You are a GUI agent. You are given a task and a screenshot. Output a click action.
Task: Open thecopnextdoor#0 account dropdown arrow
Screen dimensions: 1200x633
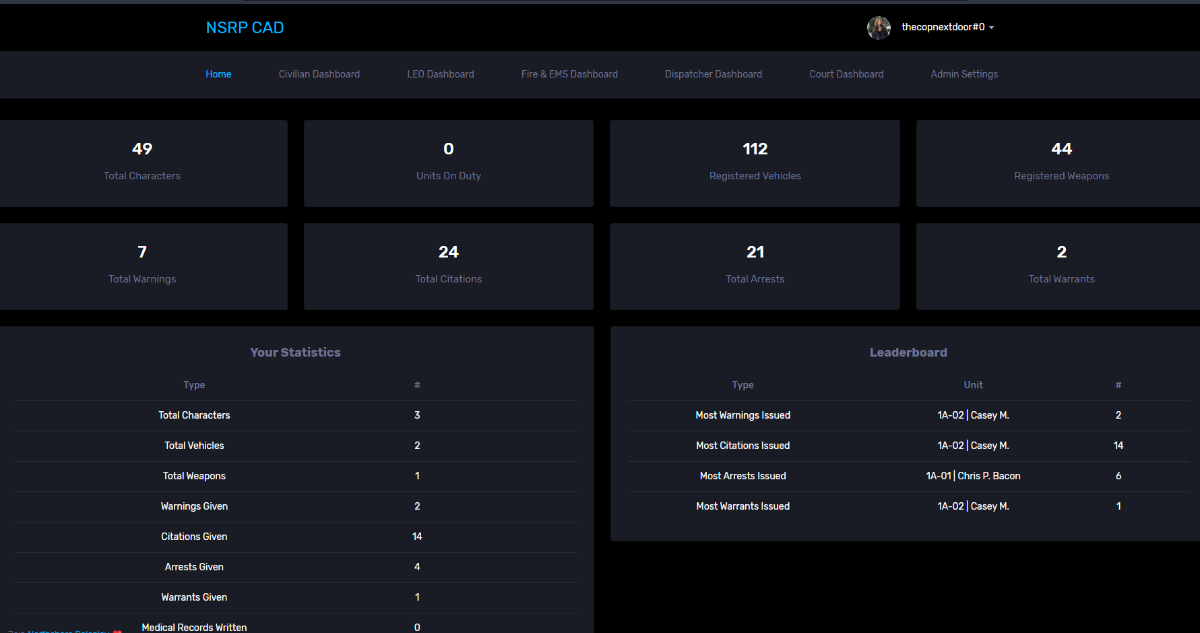[991, 28]
